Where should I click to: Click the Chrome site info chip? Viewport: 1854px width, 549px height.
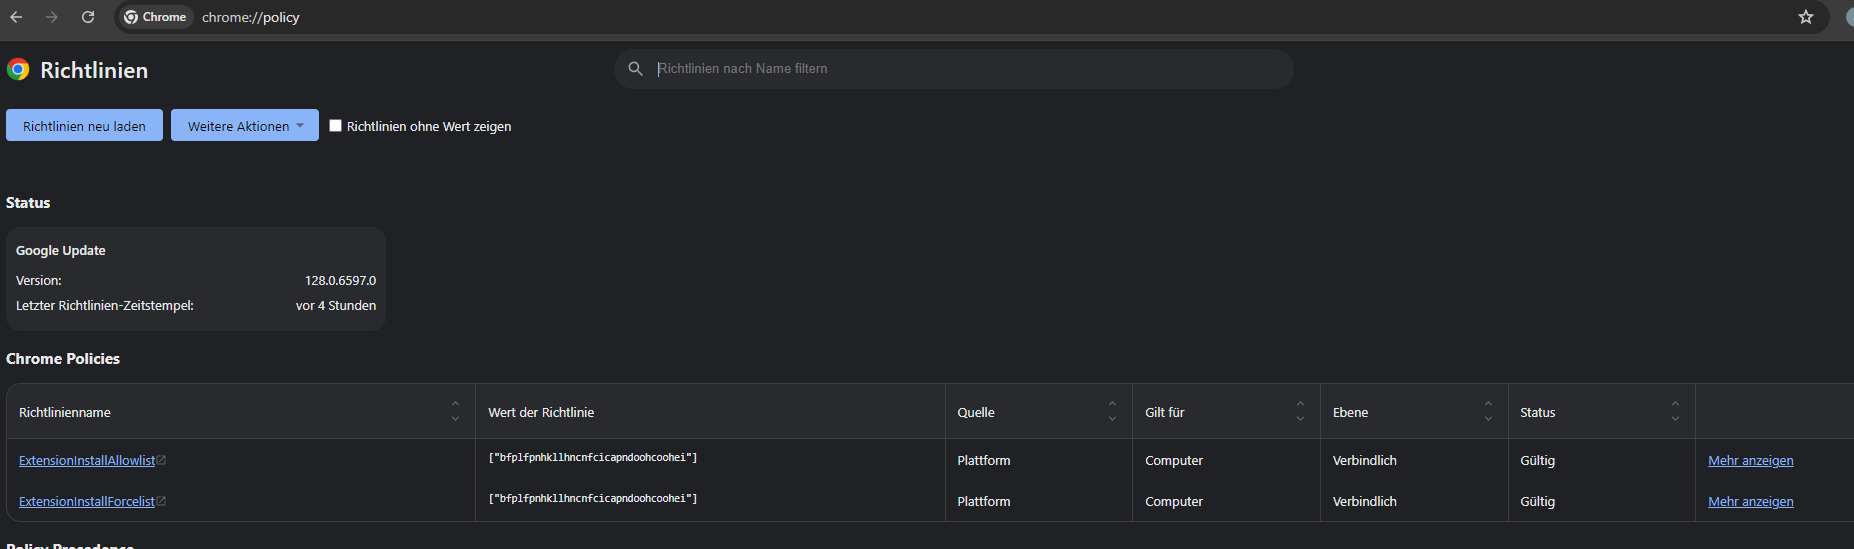click(155, 17)
